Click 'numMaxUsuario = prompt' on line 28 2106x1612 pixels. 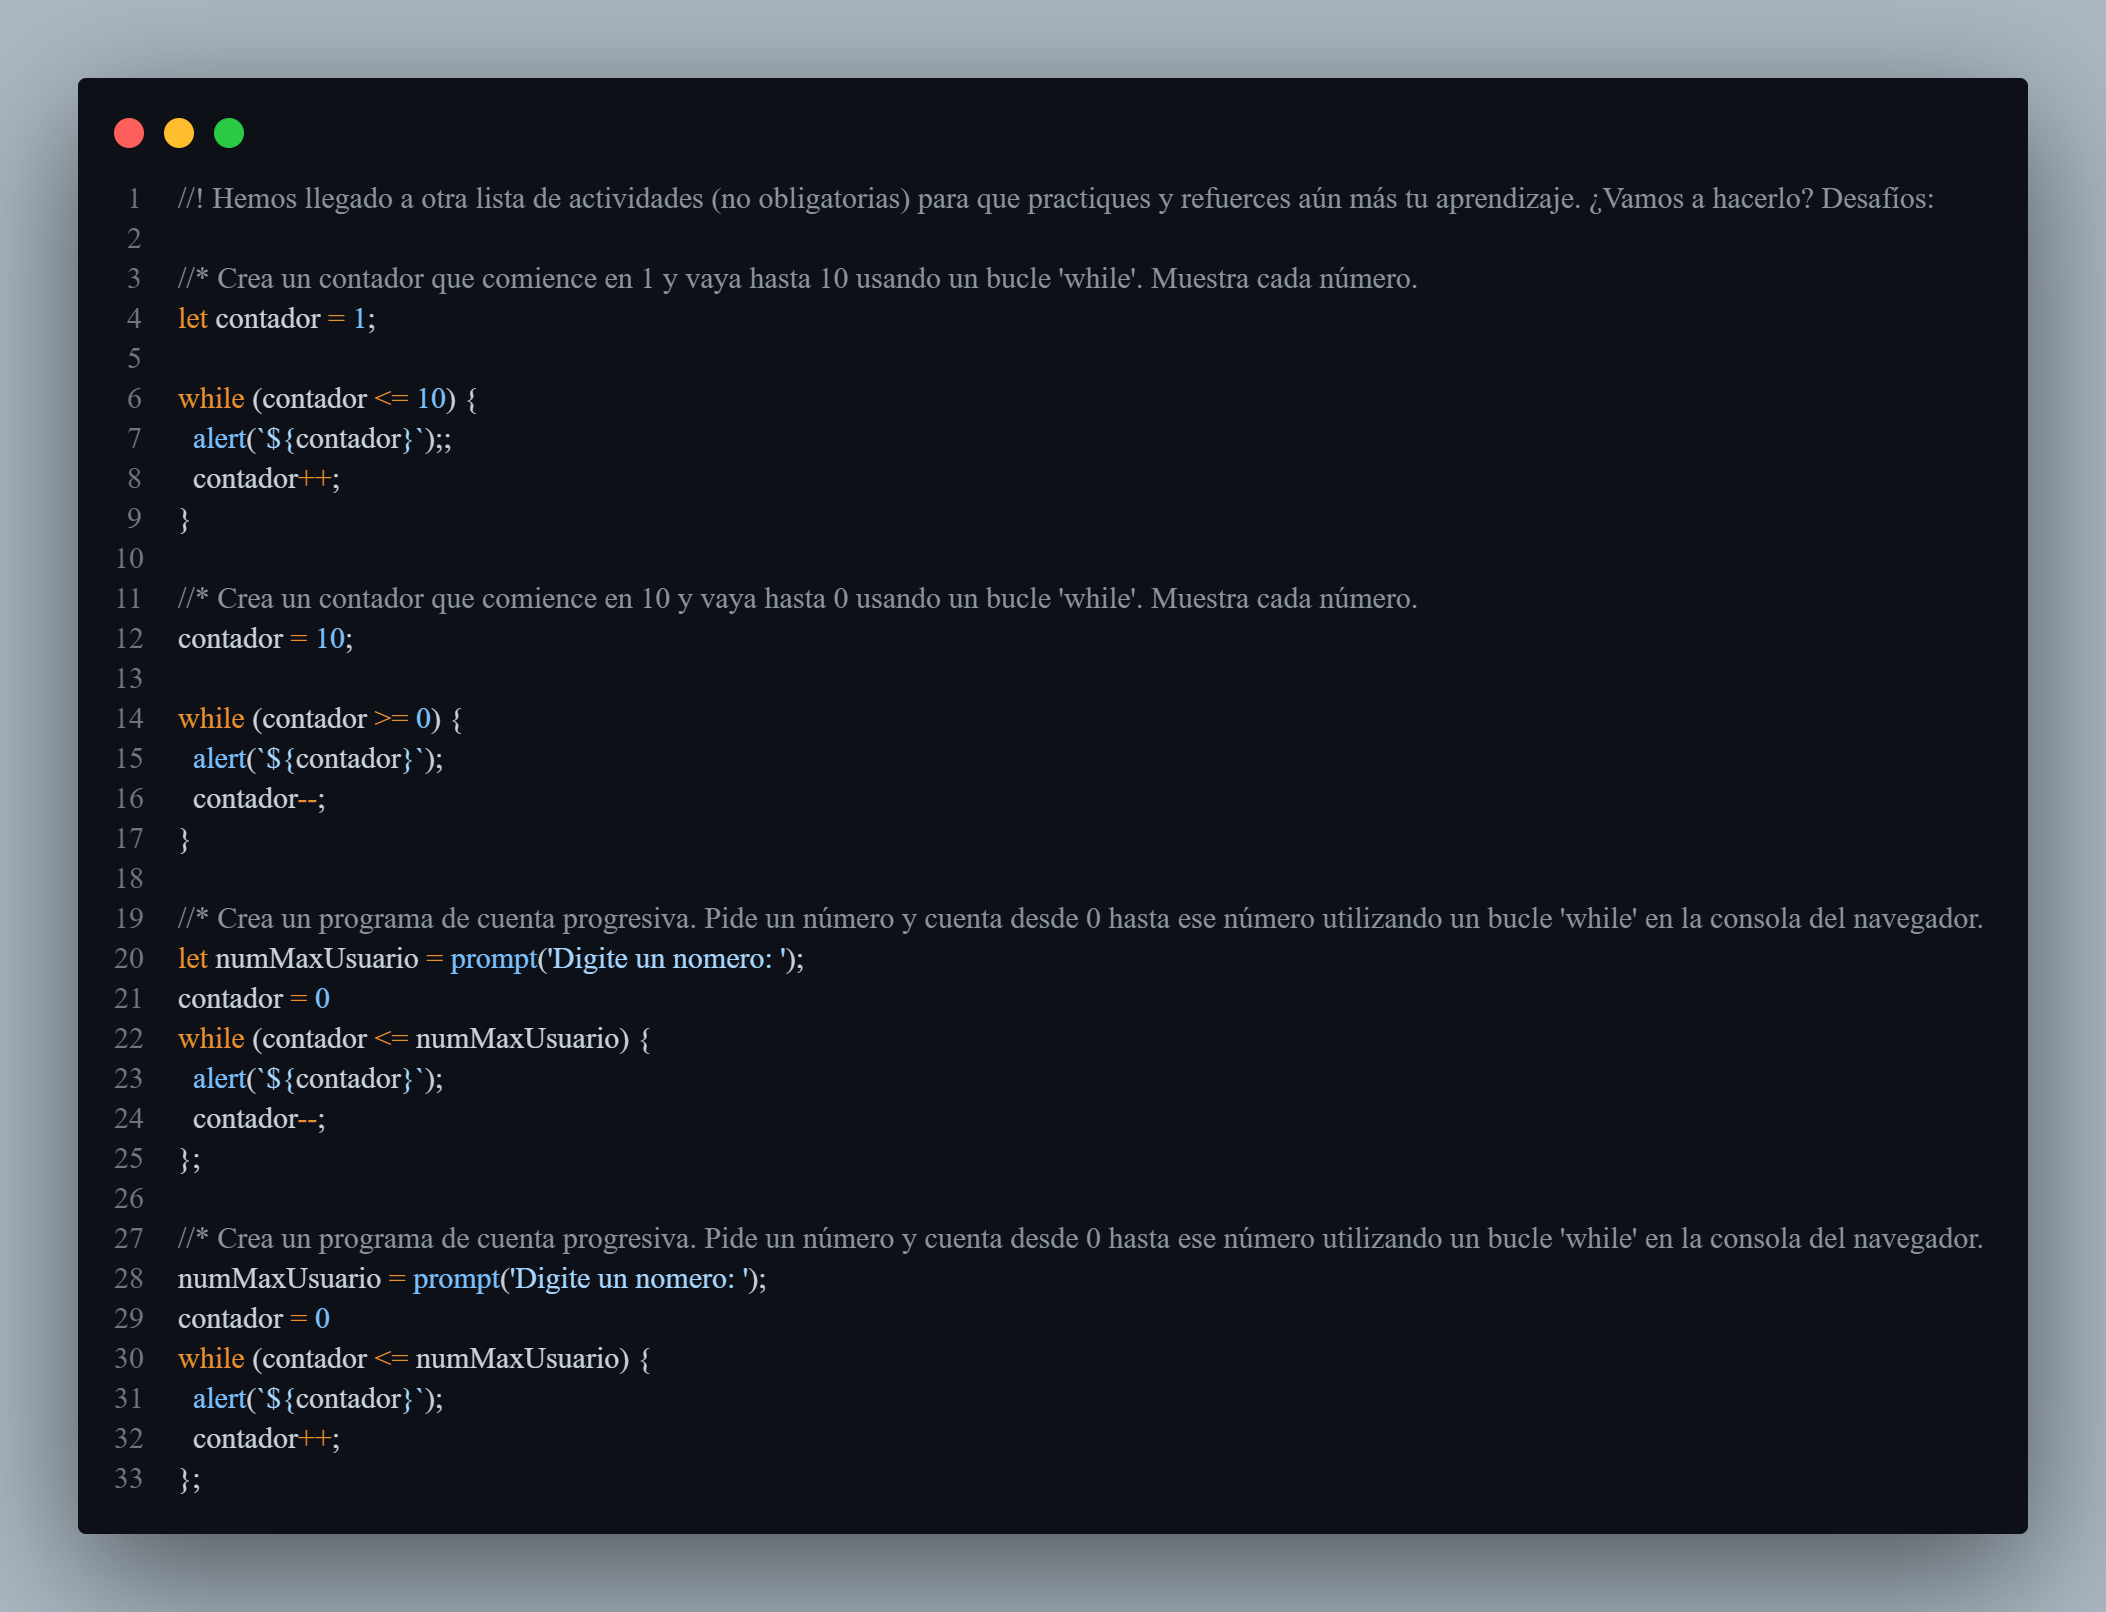[339, 1278]
